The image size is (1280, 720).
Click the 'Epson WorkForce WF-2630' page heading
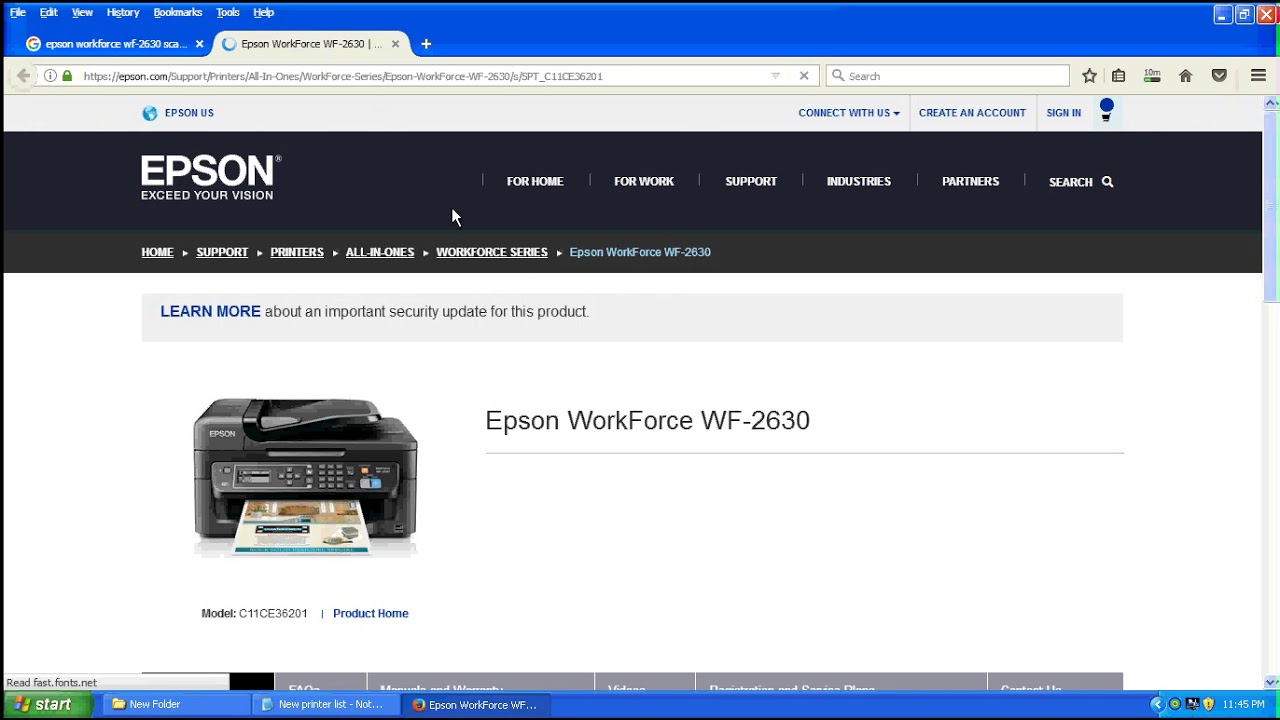[647, 420]
